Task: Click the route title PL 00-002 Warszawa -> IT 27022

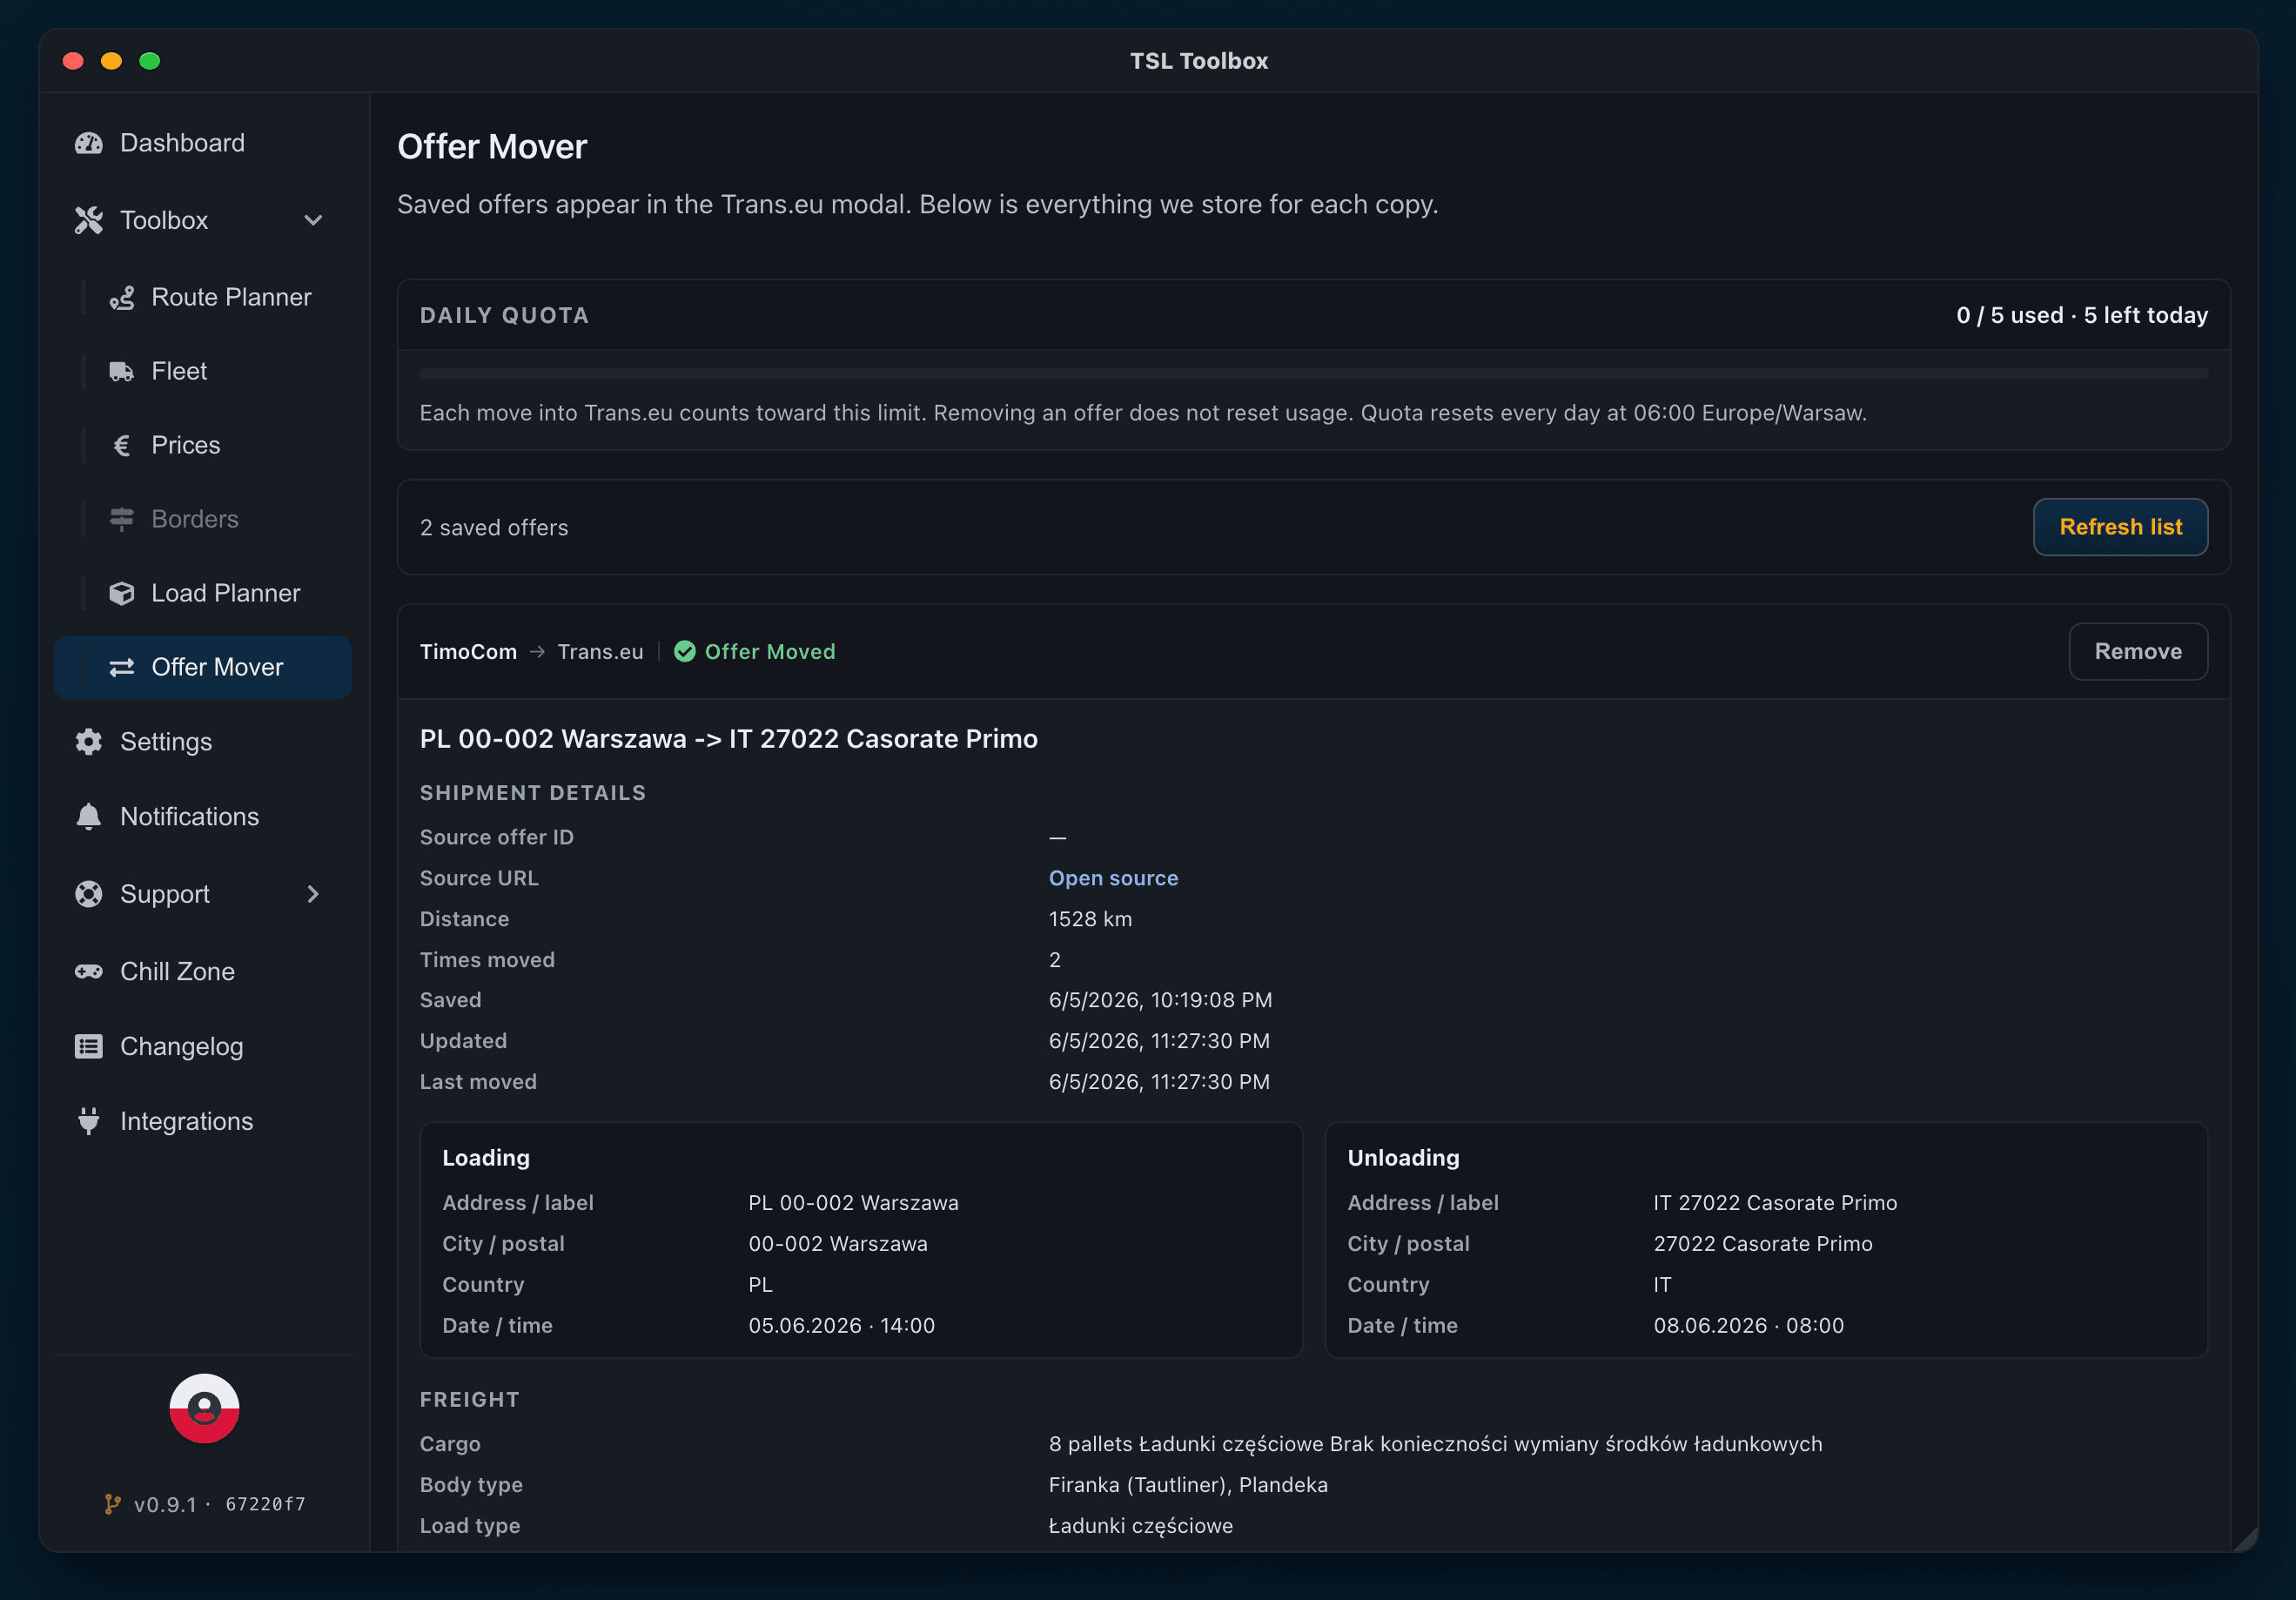Action: coord(728,739)
